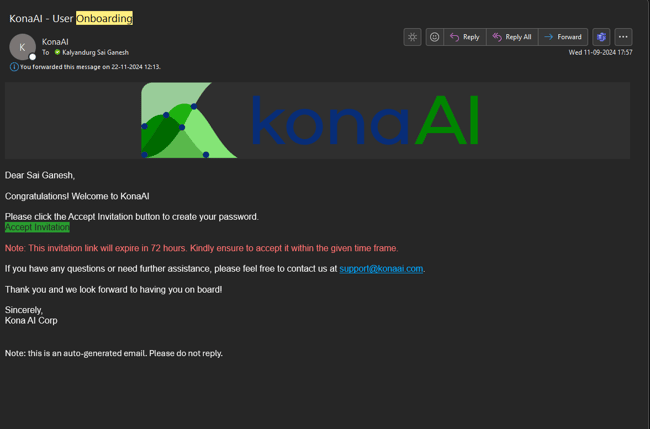650x429 pixels.
Task: Click the auto-generated email note
Action: click(x=114, y=354)
